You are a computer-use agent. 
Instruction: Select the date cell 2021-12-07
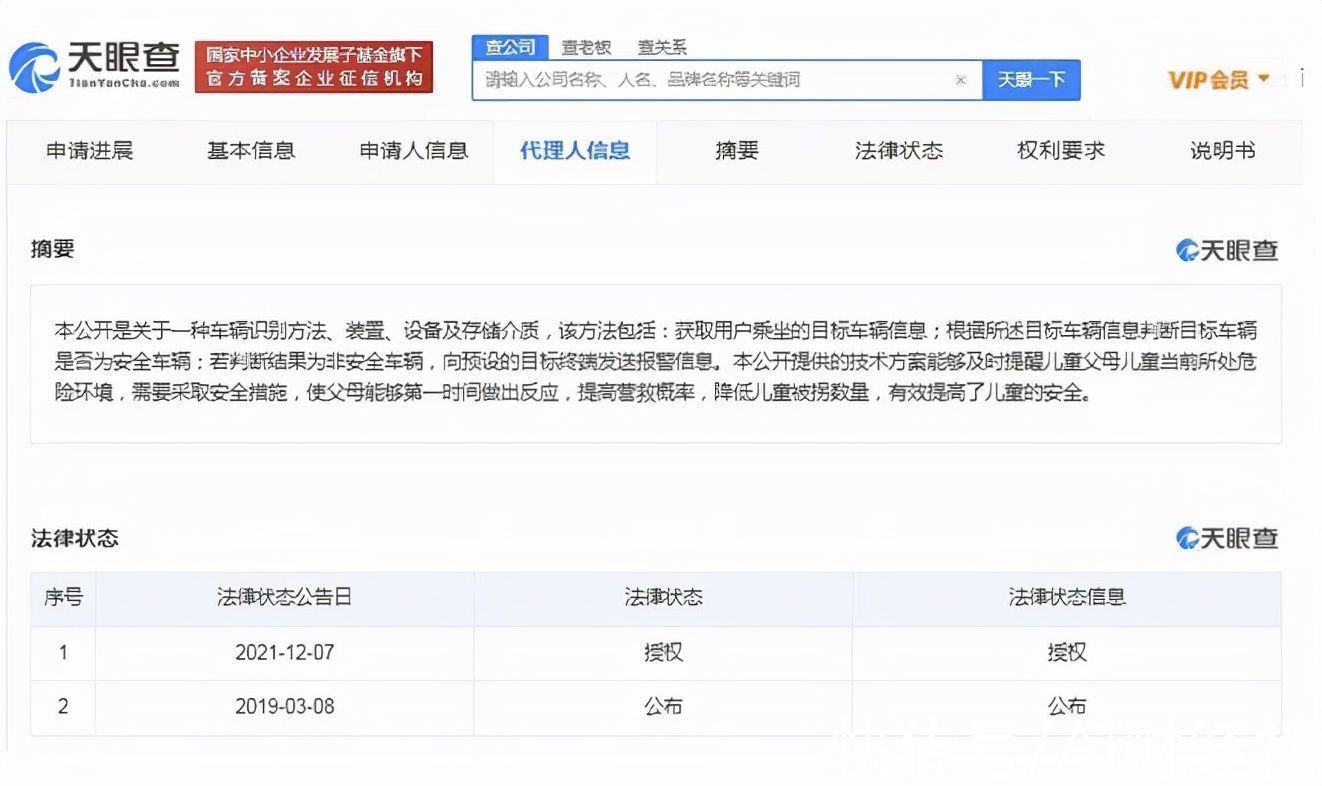285,653
